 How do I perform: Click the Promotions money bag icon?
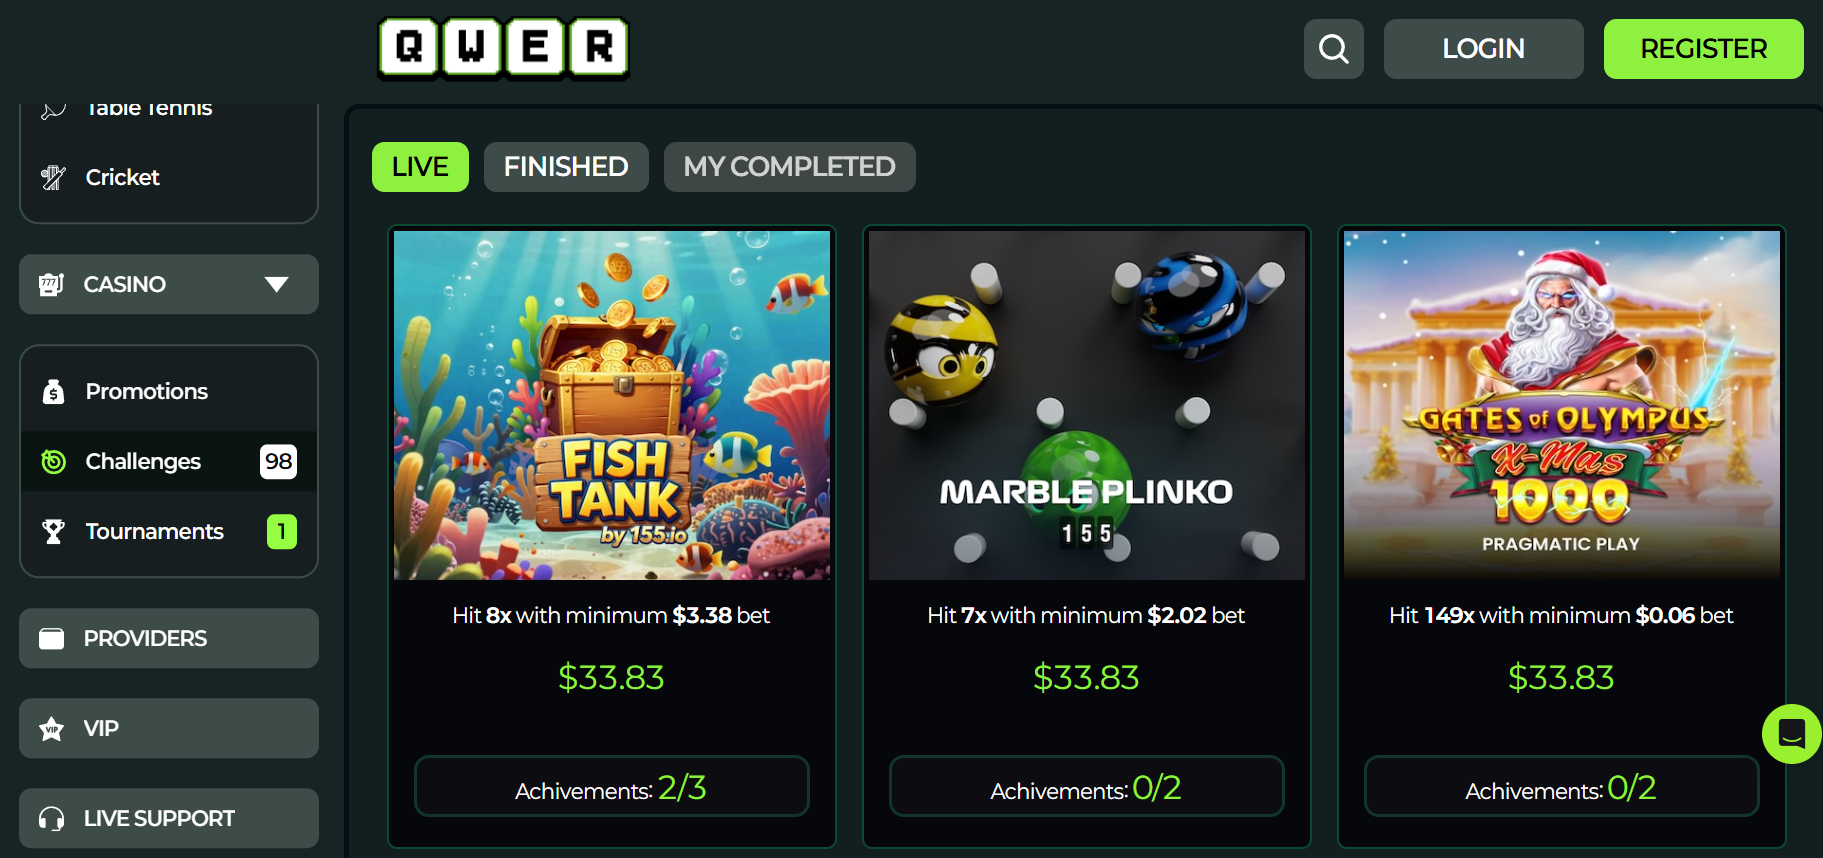pos(53,391)
